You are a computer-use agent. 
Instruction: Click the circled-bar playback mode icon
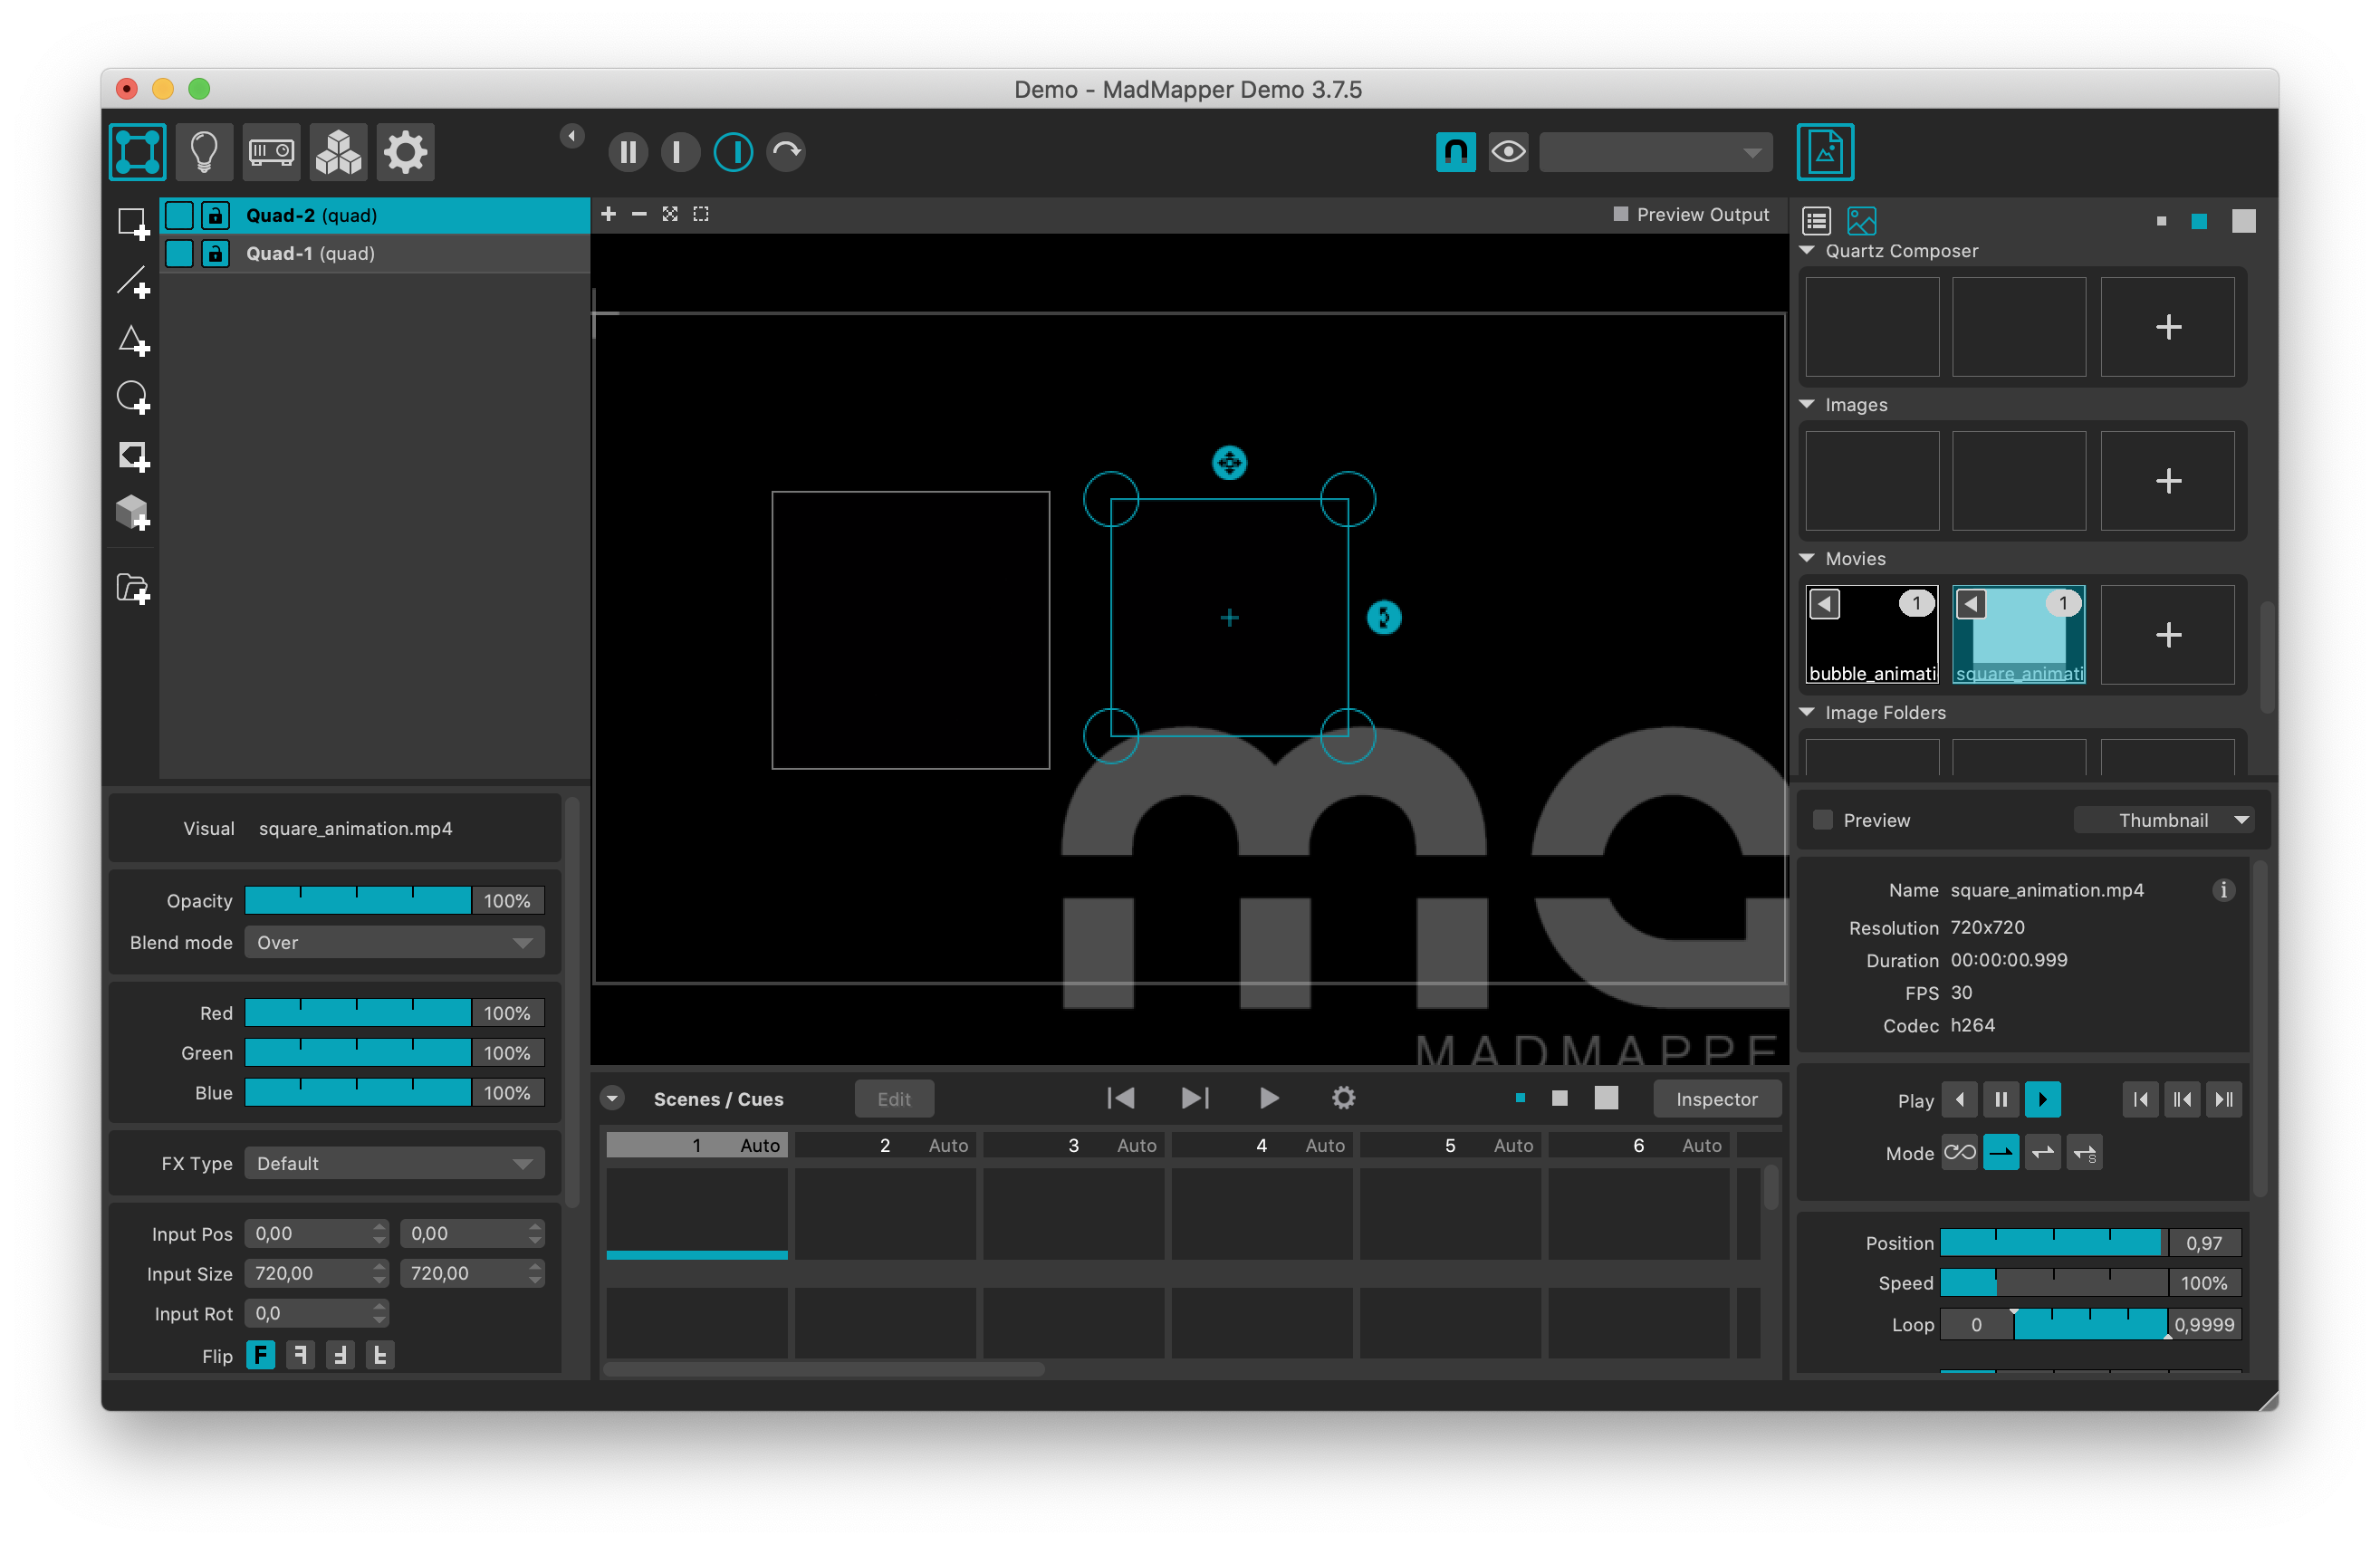[733, 152]
